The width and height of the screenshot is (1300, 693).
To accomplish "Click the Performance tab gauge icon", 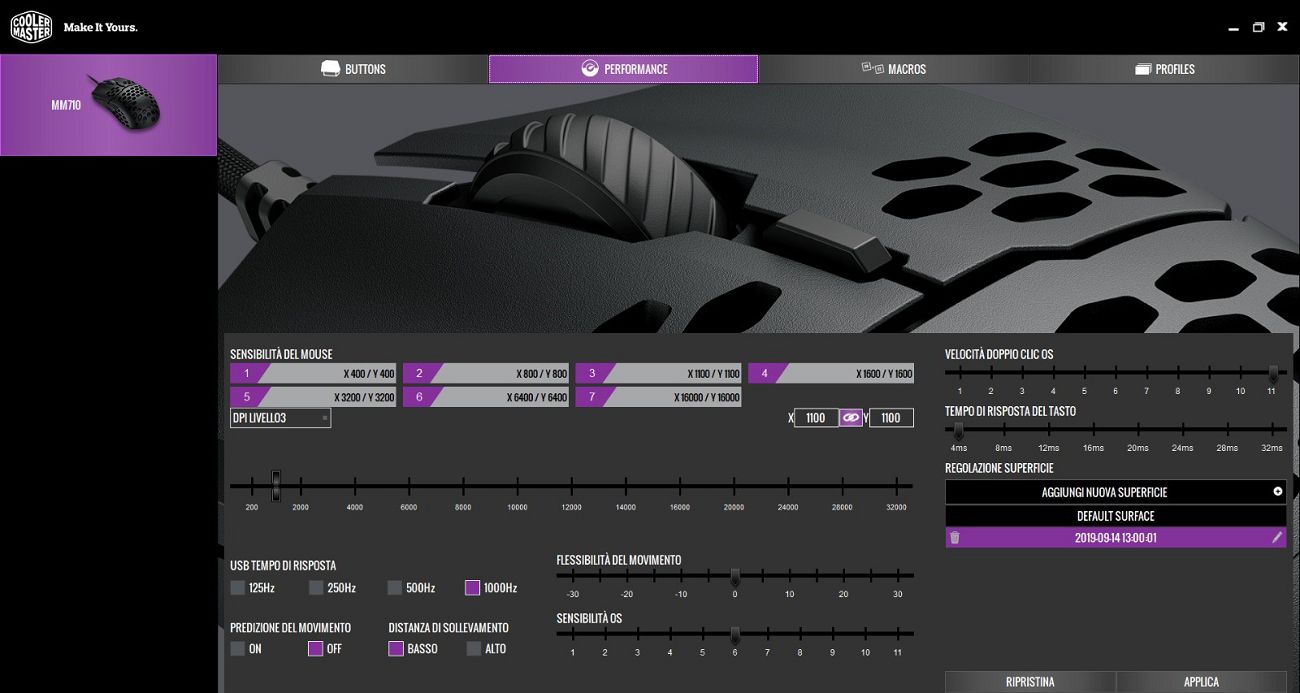I will [590, 69].
